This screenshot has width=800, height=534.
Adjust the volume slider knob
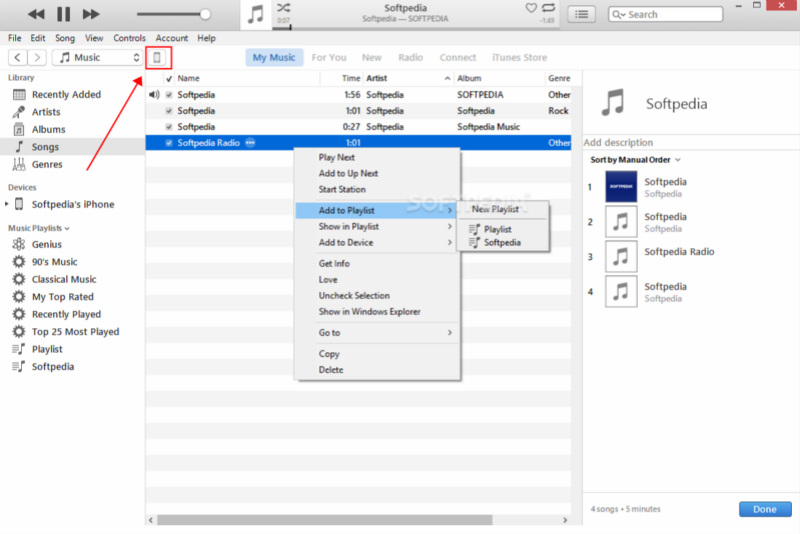pyautogui.click(x=205, y=14)
